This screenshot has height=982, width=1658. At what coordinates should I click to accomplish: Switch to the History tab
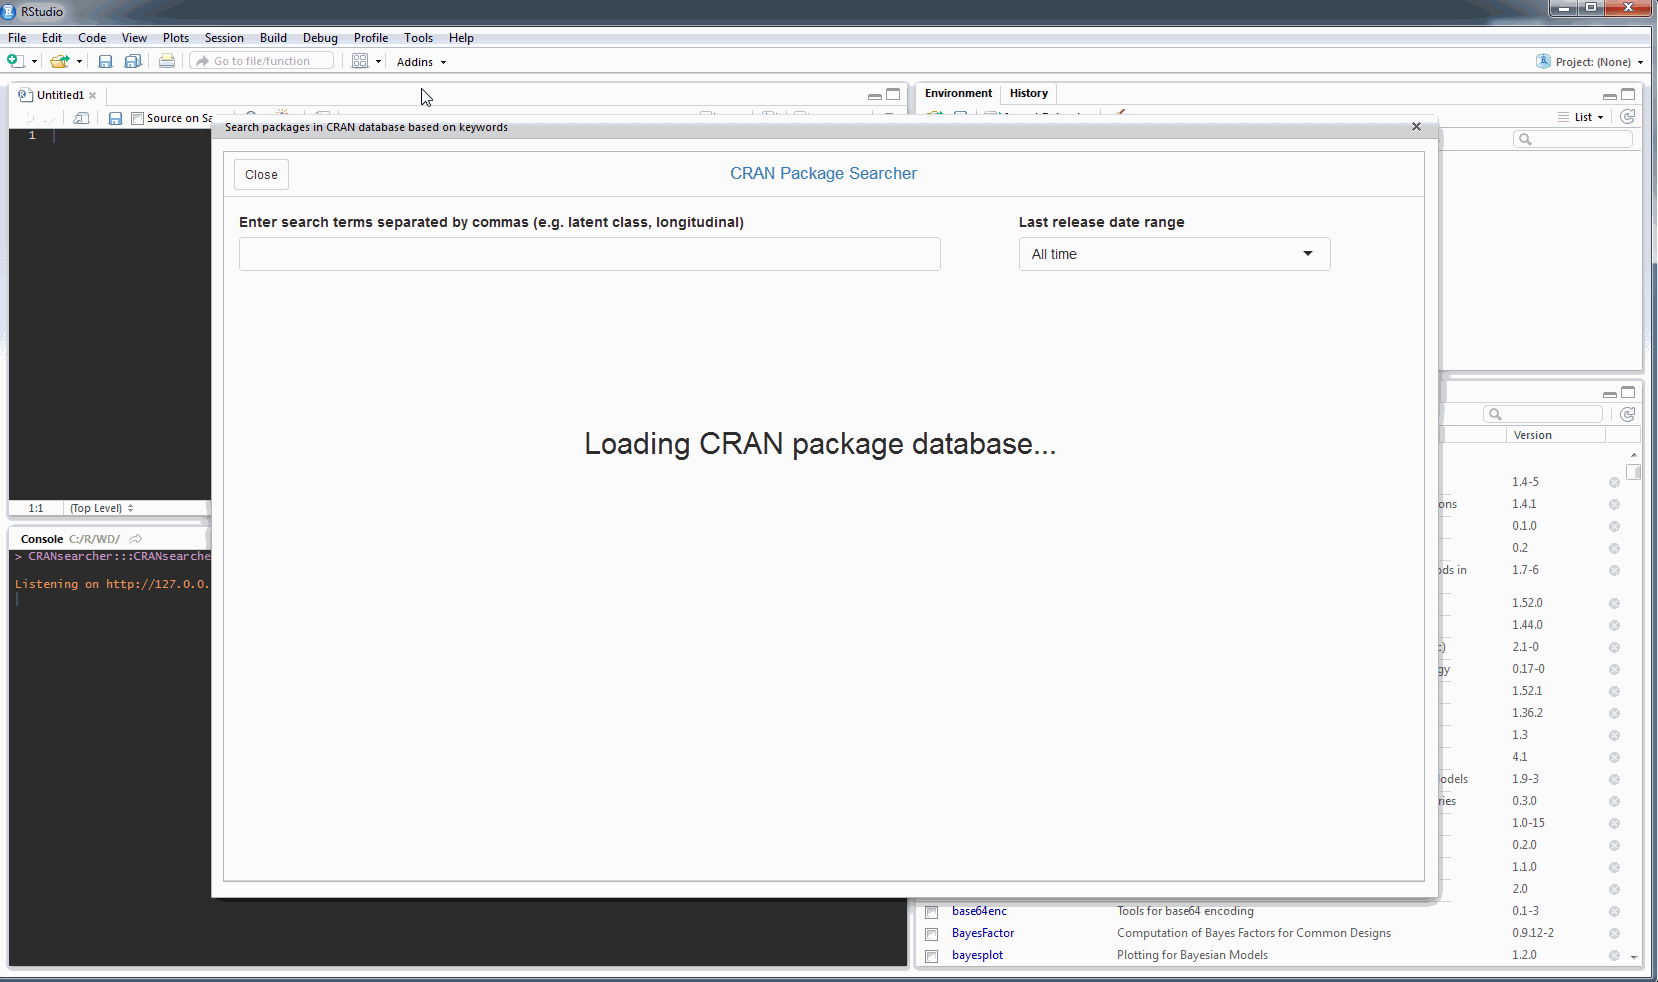1029,93
